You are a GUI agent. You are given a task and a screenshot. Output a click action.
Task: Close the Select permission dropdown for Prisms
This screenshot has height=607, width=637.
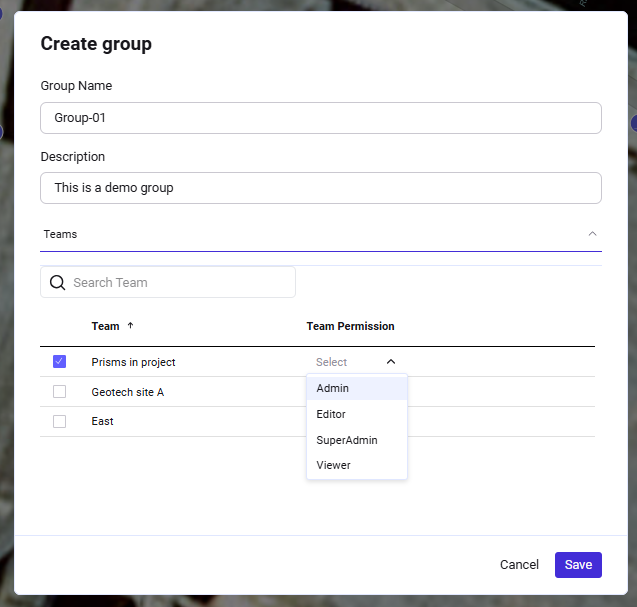coord(390,362)
